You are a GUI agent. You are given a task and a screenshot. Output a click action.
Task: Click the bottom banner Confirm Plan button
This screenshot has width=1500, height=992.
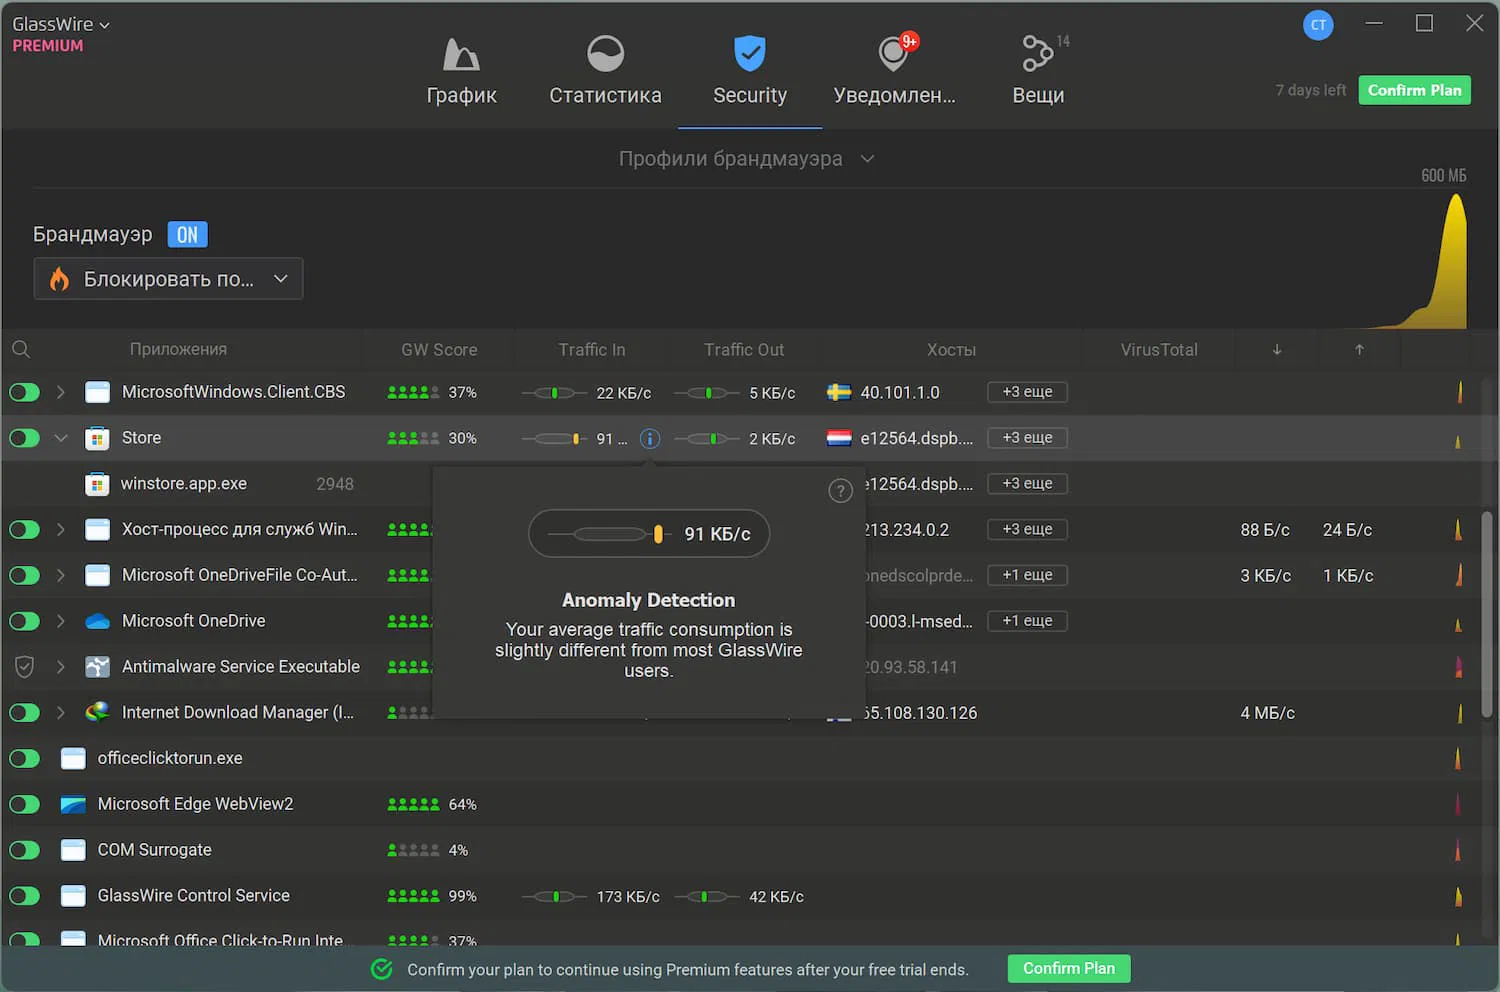(1068, 968)
